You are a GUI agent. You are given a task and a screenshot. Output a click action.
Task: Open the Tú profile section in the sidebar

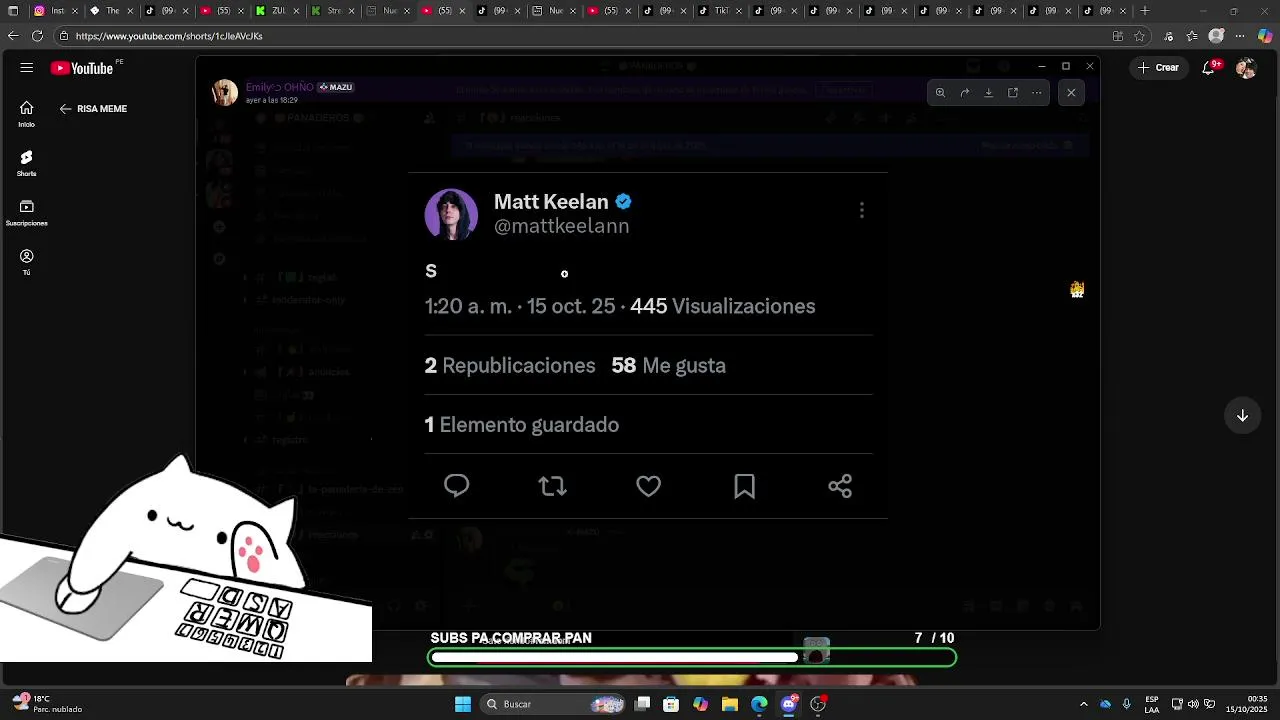coord(27,262)
